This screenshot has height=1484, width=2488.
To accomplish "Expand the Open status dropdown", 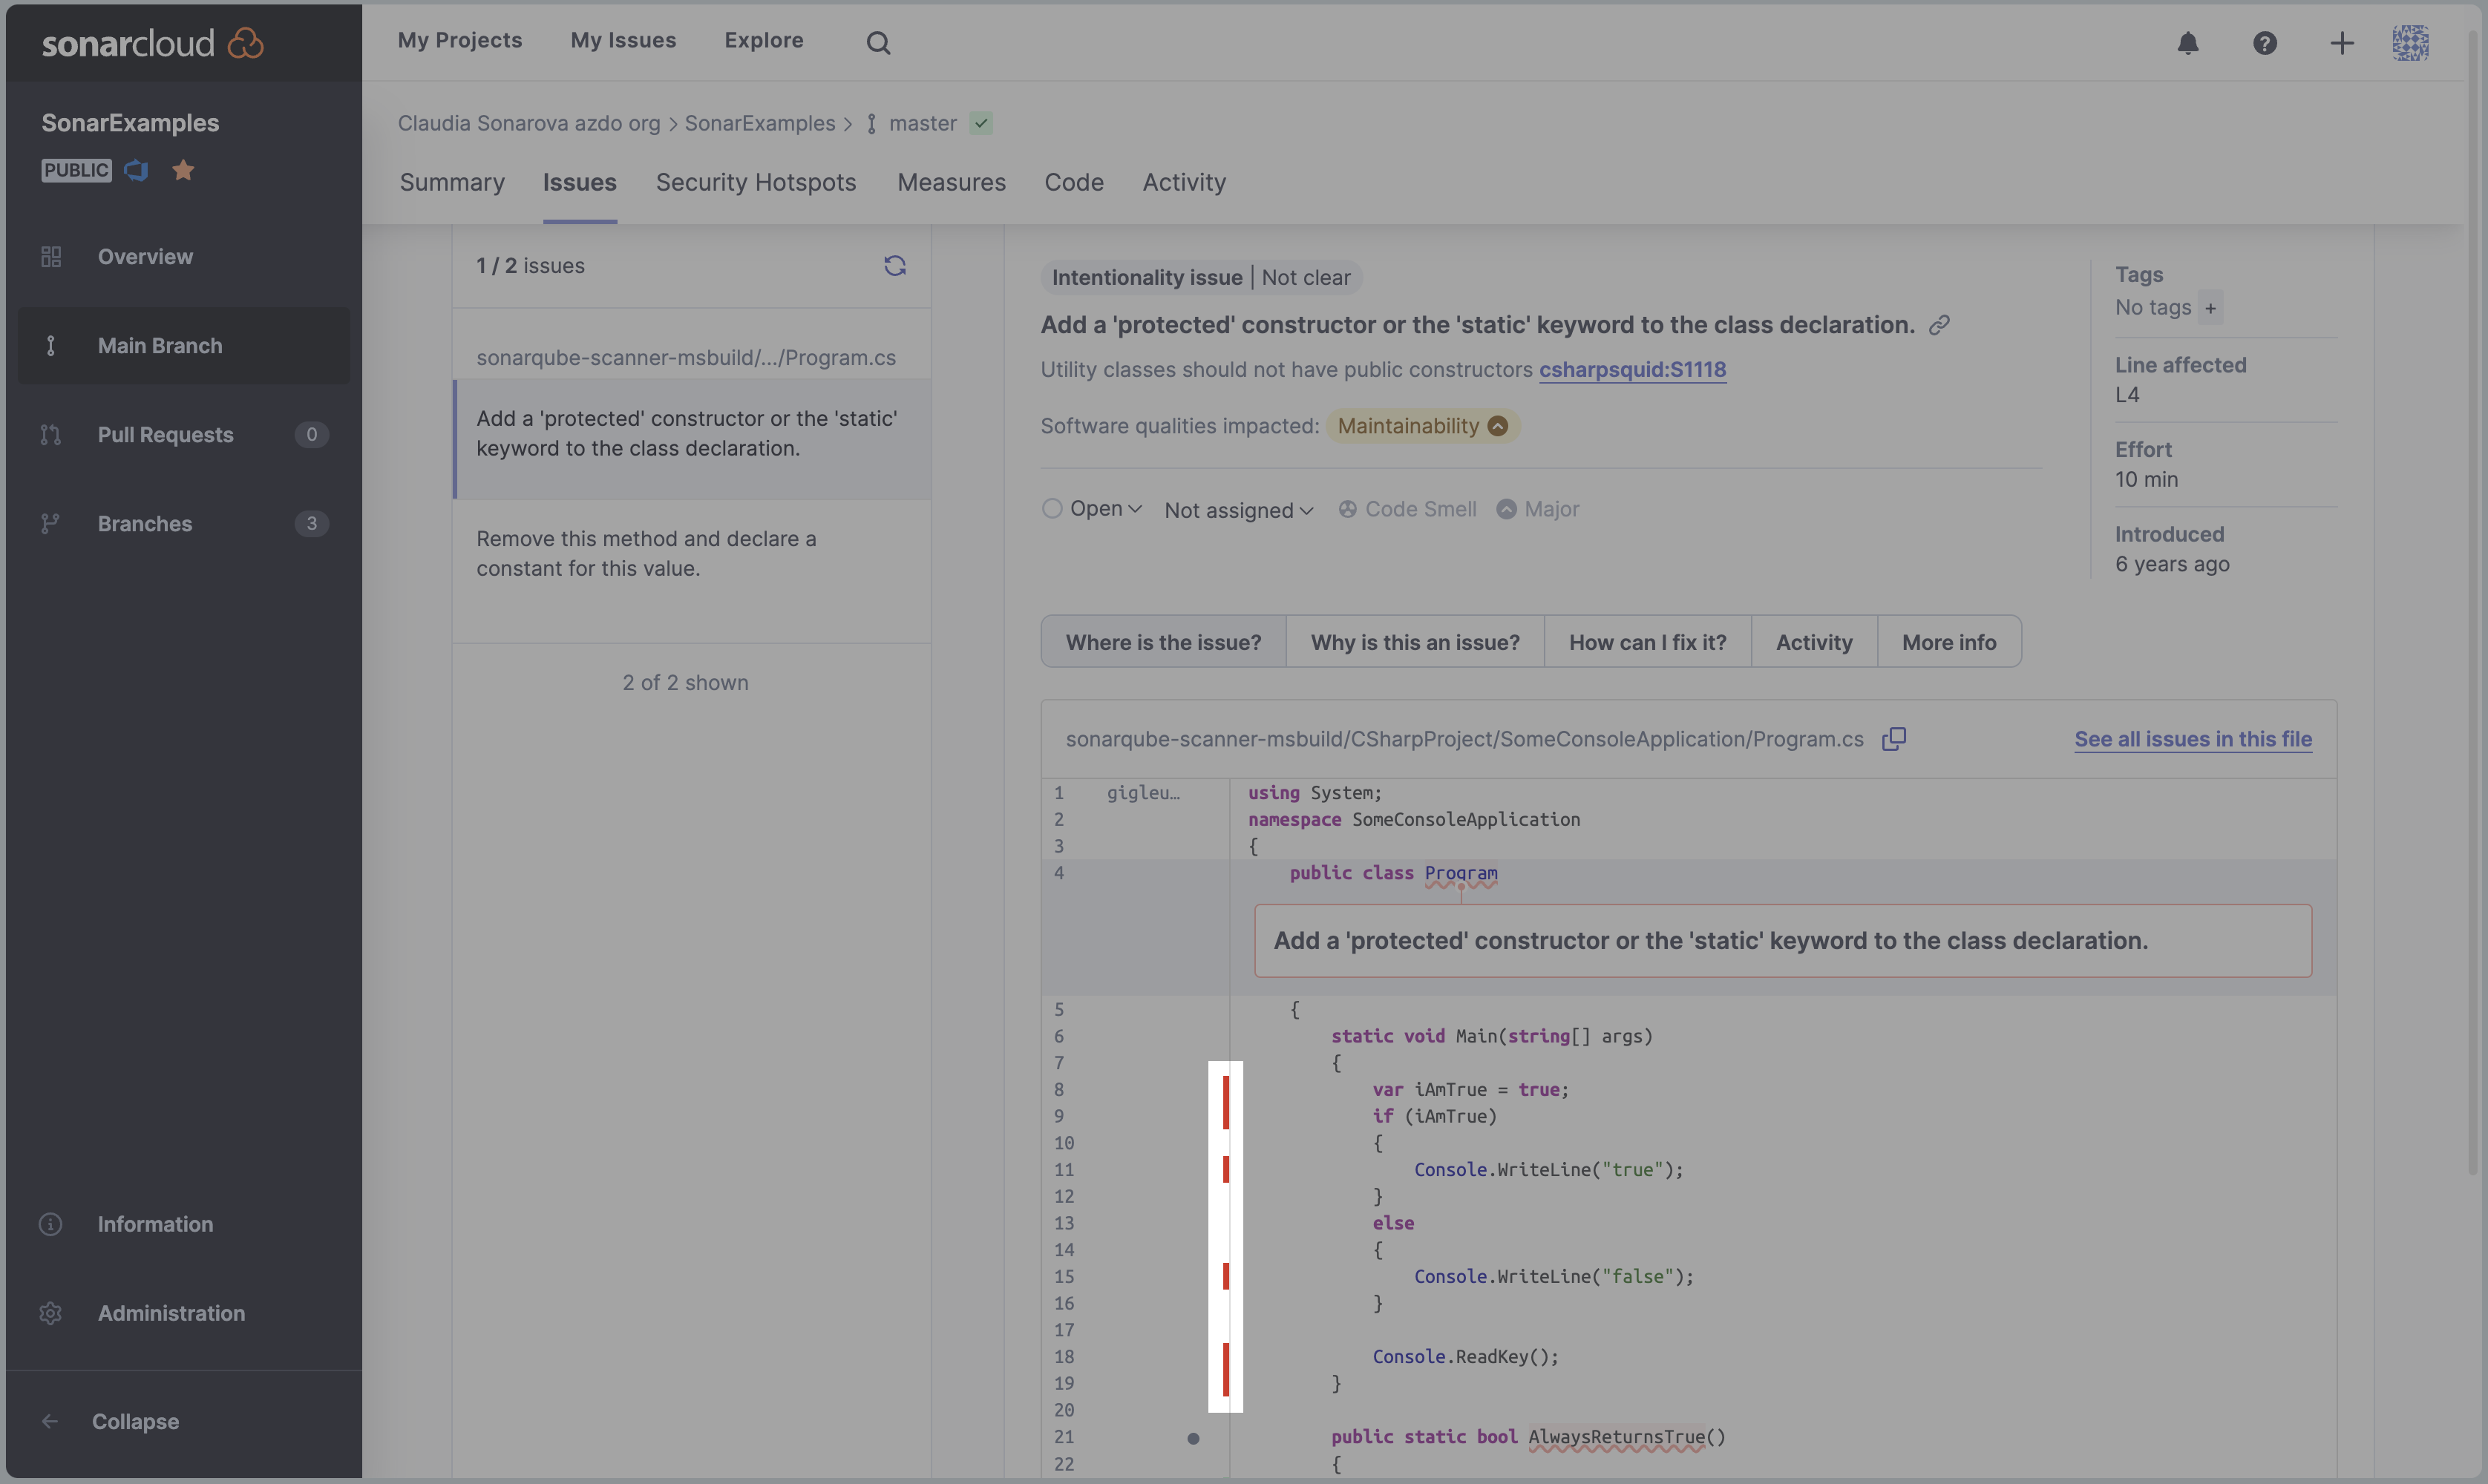I will coord(1103,510).
